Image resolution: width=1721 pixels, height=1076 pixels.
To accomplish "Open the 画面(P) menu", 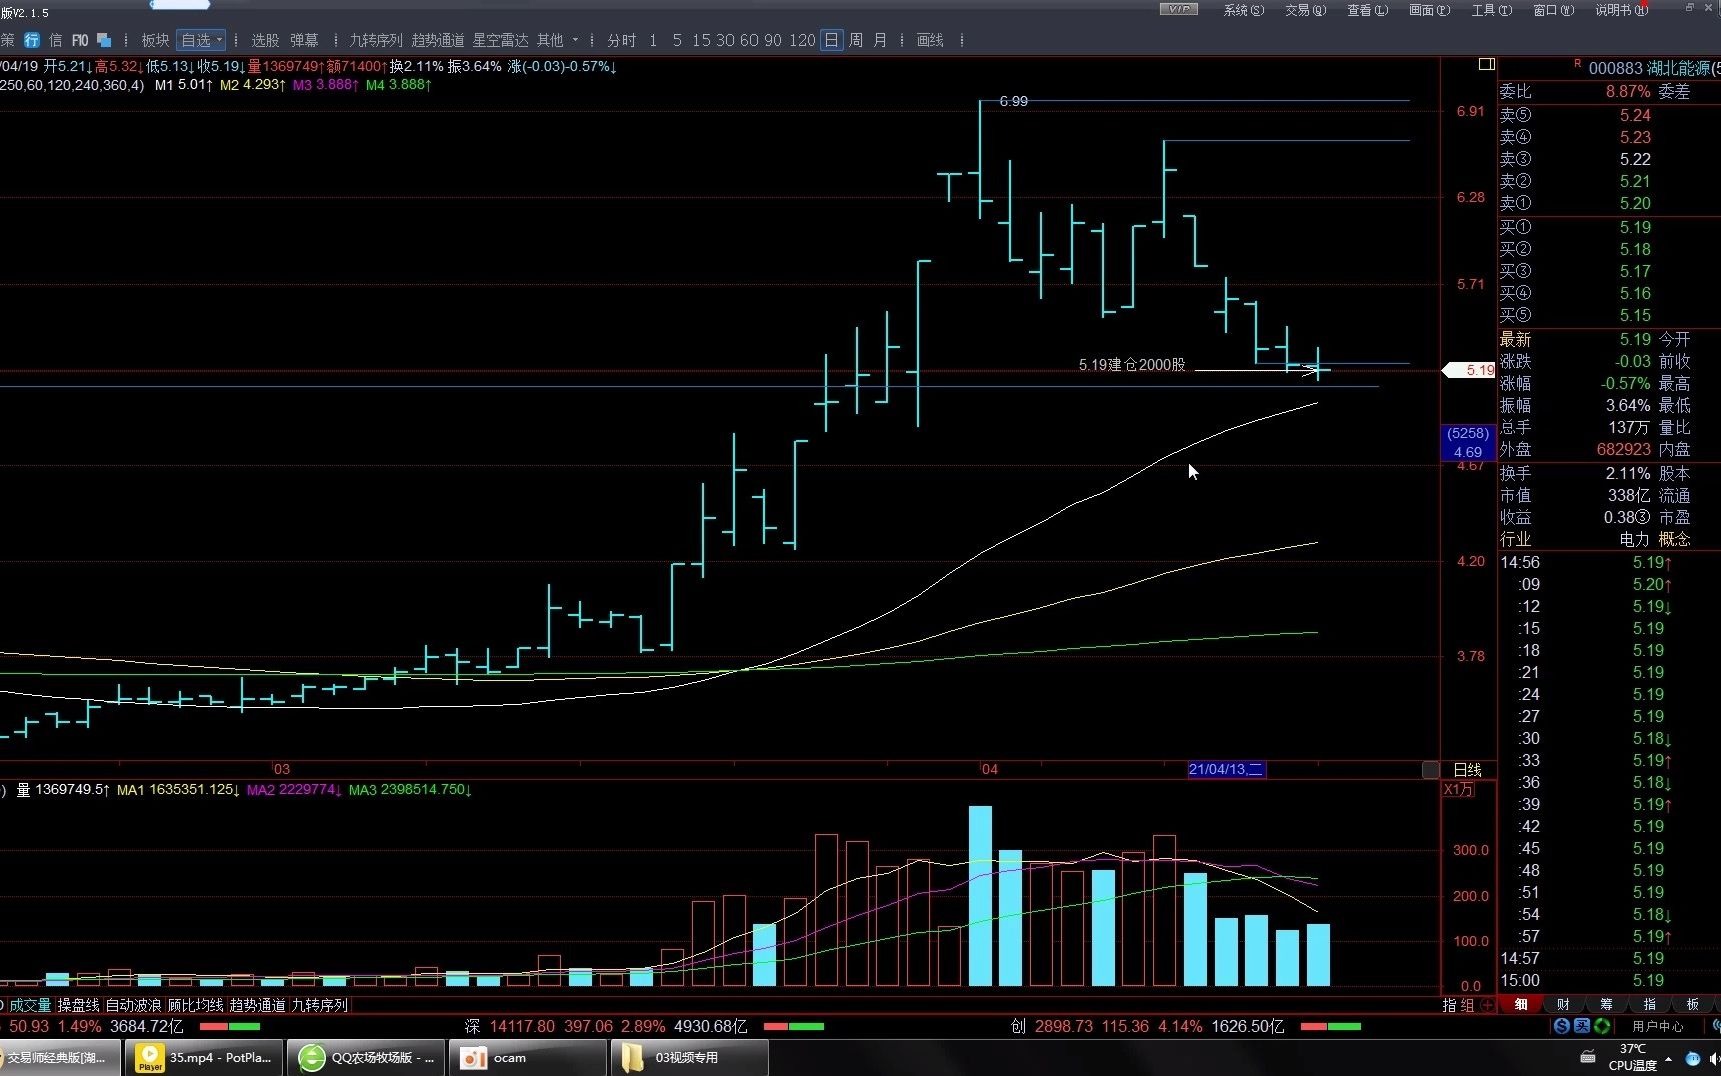I will tap(1429, 10).
